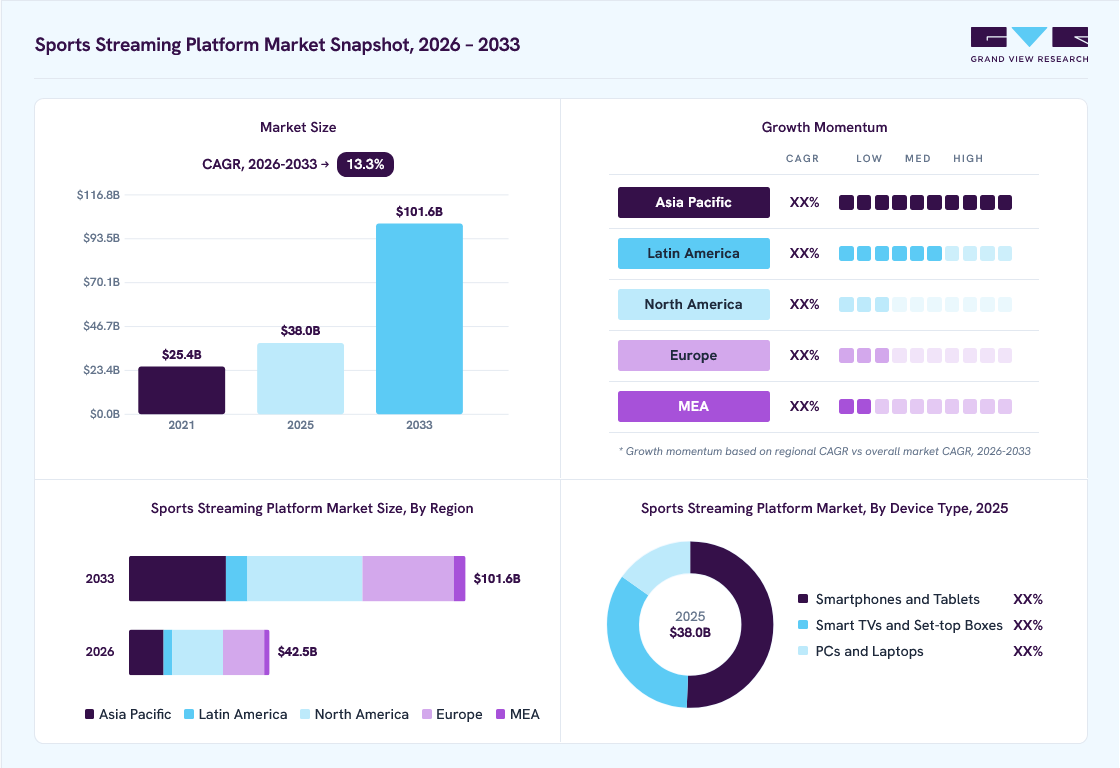
Task: Click the LOW column header
Action: click(869, 159)
